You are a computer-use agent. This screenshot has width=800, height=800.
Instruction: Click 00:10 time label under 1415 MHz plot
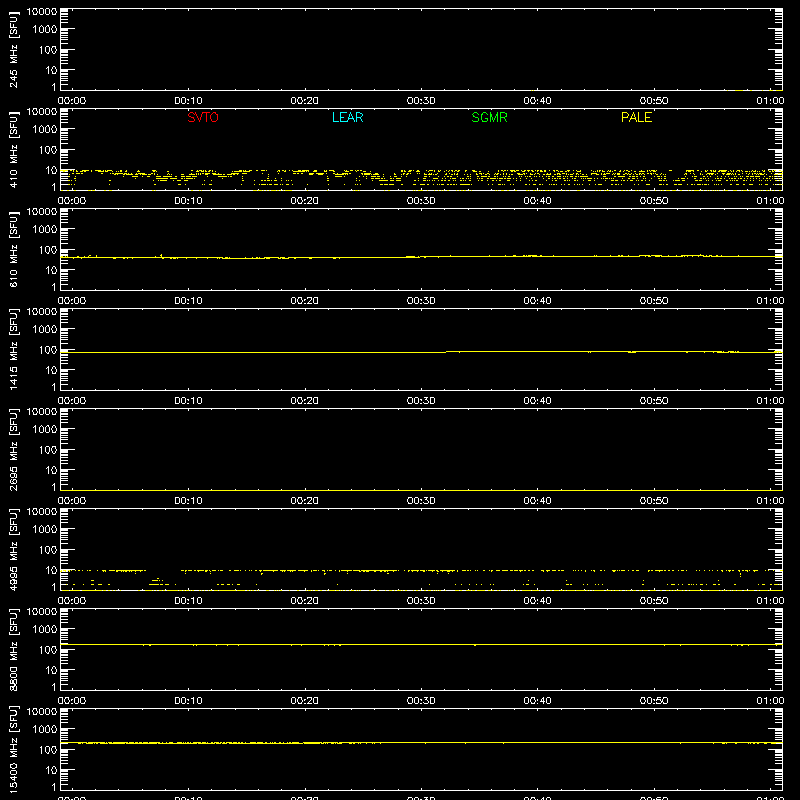click(188, 401)
